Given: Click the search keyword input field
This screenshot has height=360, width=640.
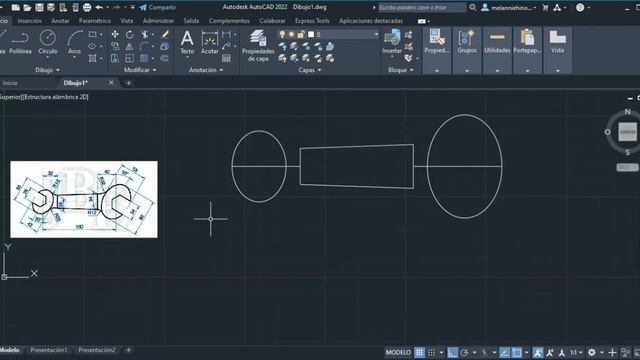Looking at the screenshot, I should point(422,7).
